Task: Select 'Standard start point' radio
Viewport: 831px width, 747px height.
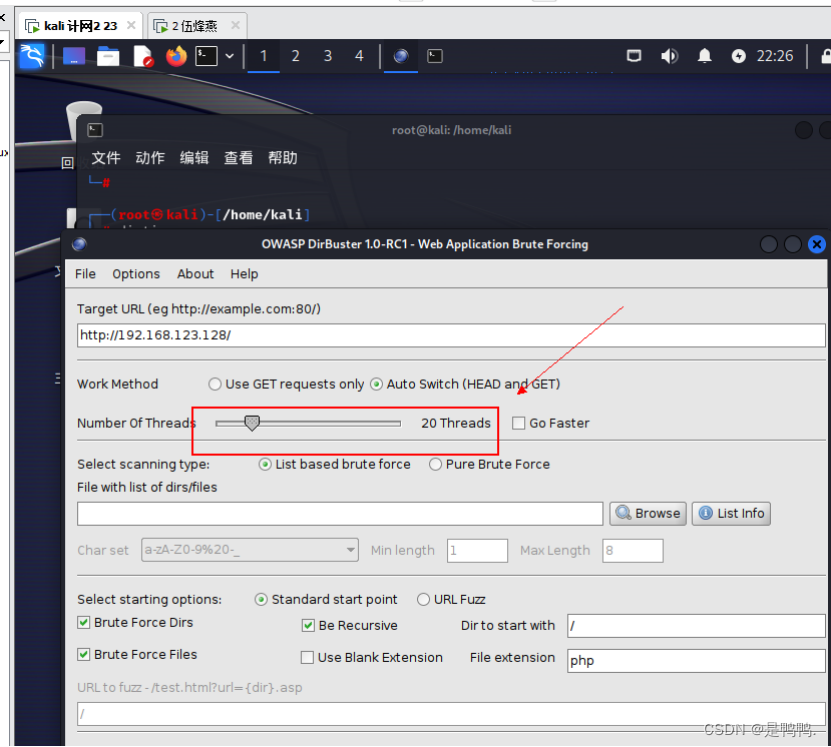Action: tap(261, 600)
